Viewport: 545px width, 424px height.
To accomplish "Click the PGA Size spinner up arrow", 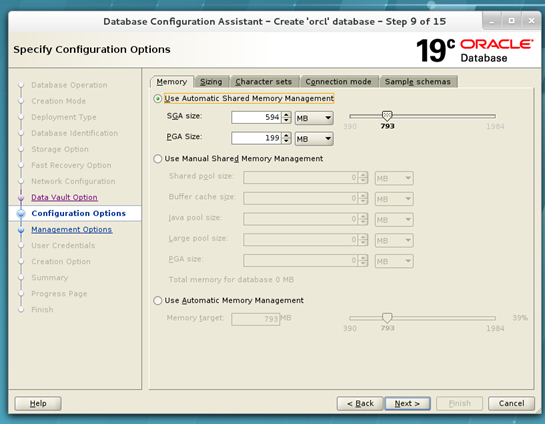I will click(286, 135).
